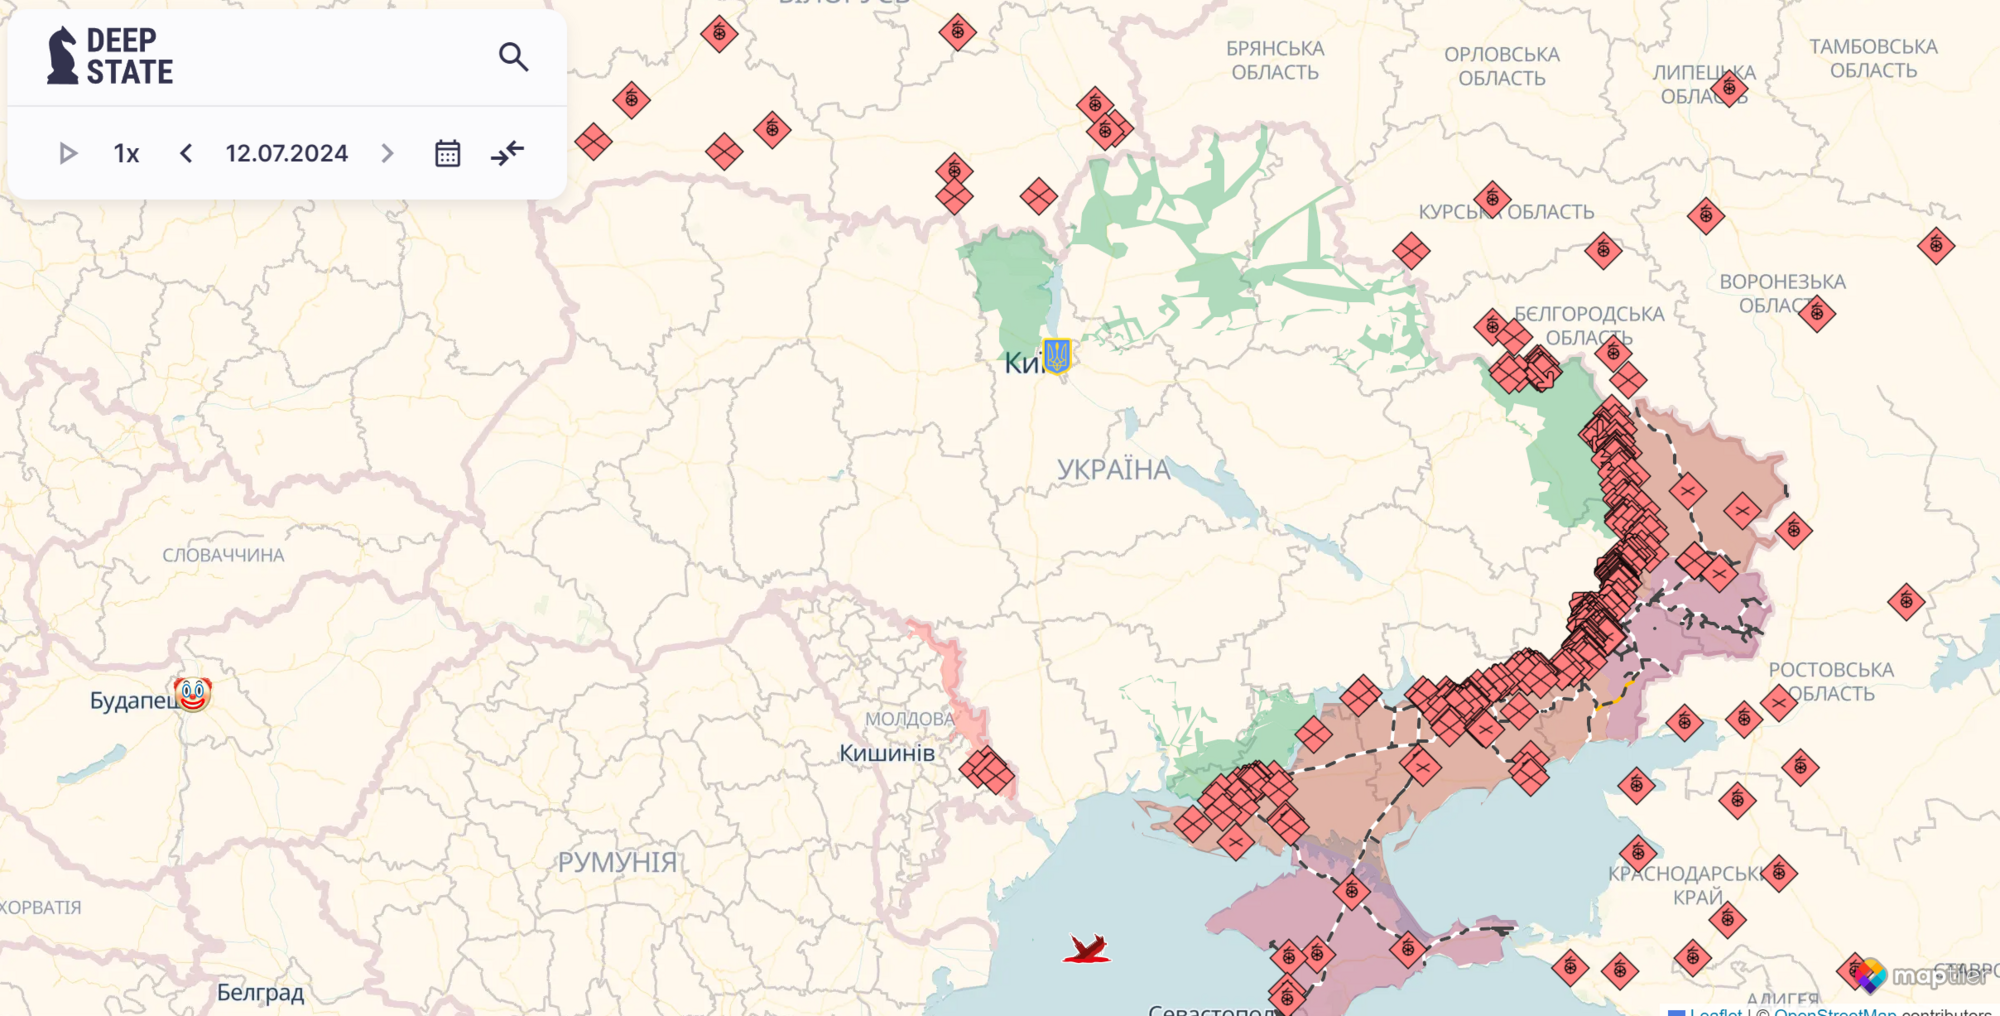Go to the previous date with left chevron
2000x1016 pixels.
186,153
